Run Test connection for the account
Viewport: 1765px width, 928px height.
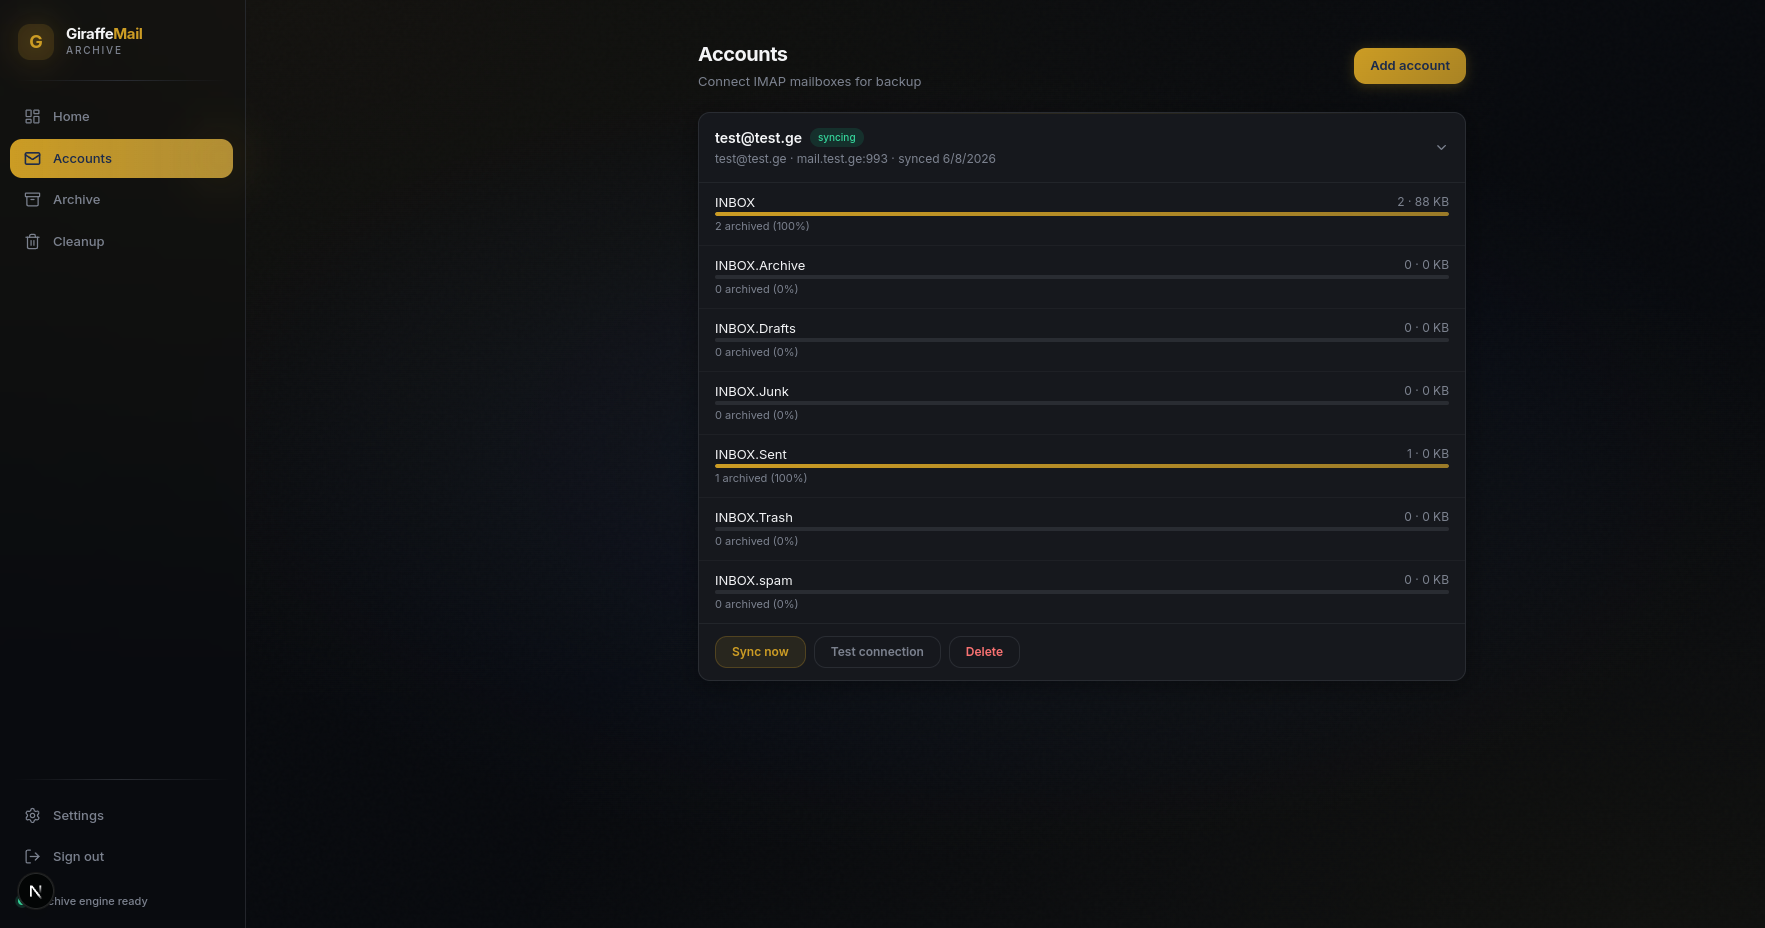(x=877, y=652)
